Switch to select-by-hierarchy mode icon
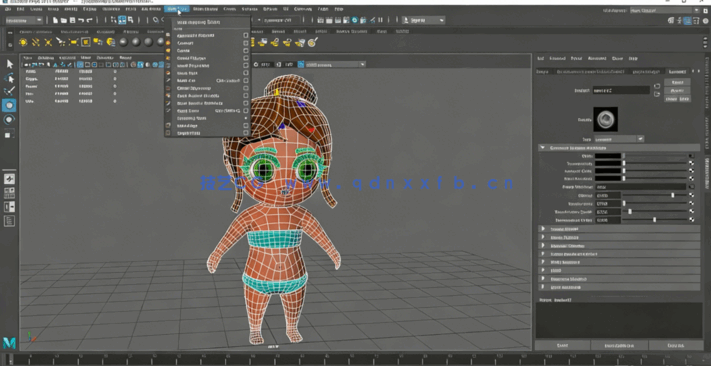The width and height of the screenshot is (711, 366). [114, 20]
